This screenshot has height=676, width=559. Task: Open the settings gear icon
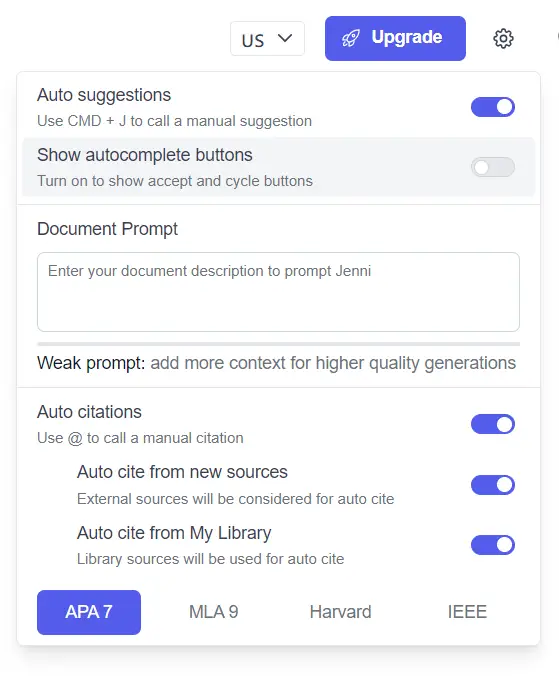click(x=503, y=39)
